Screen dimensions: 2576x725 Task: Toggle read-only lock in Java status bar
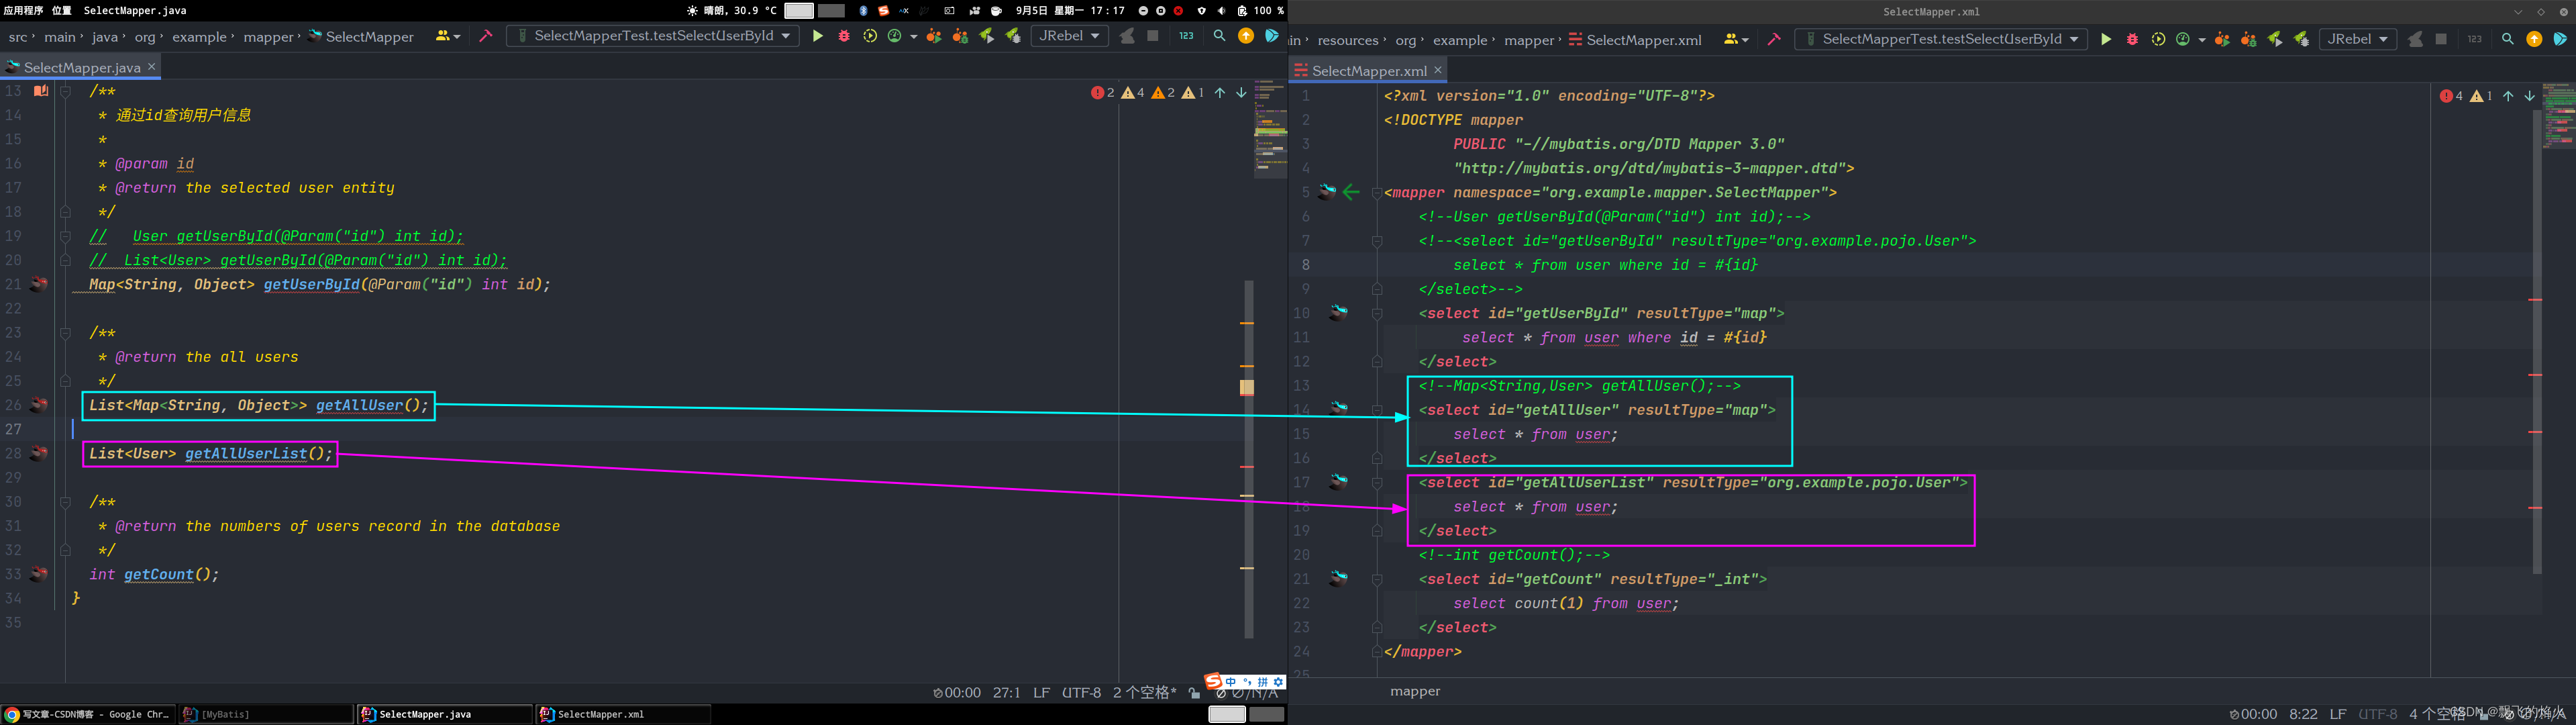[x=1194, y=692]
